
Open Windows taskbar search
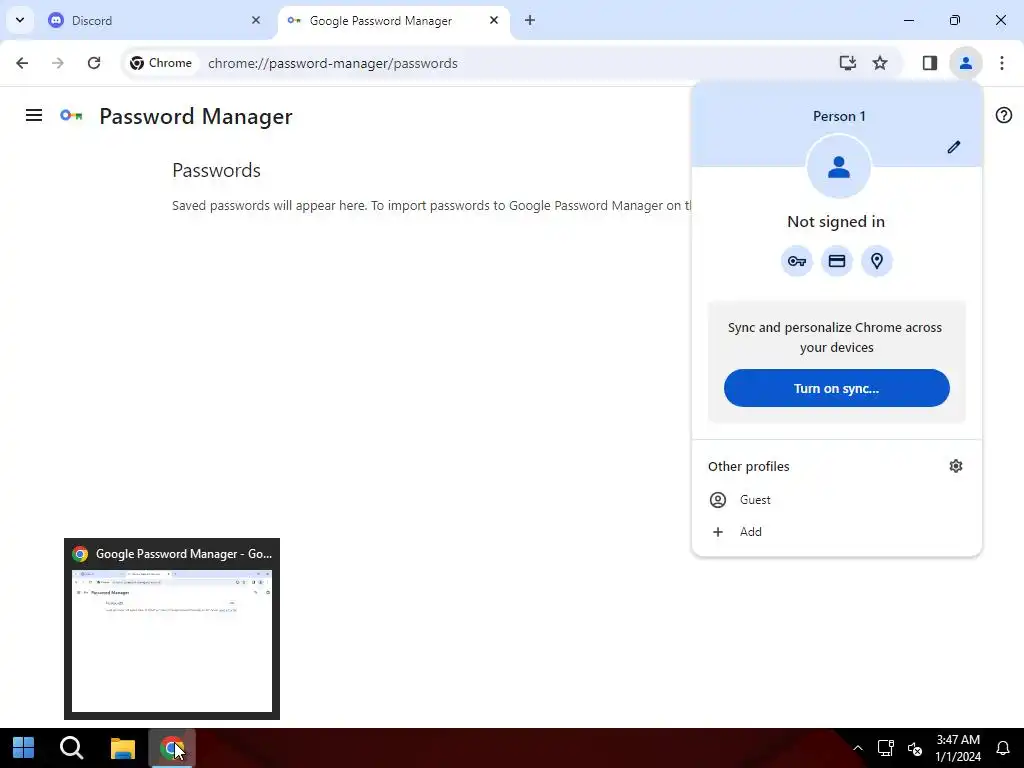[x=71, y=748]
